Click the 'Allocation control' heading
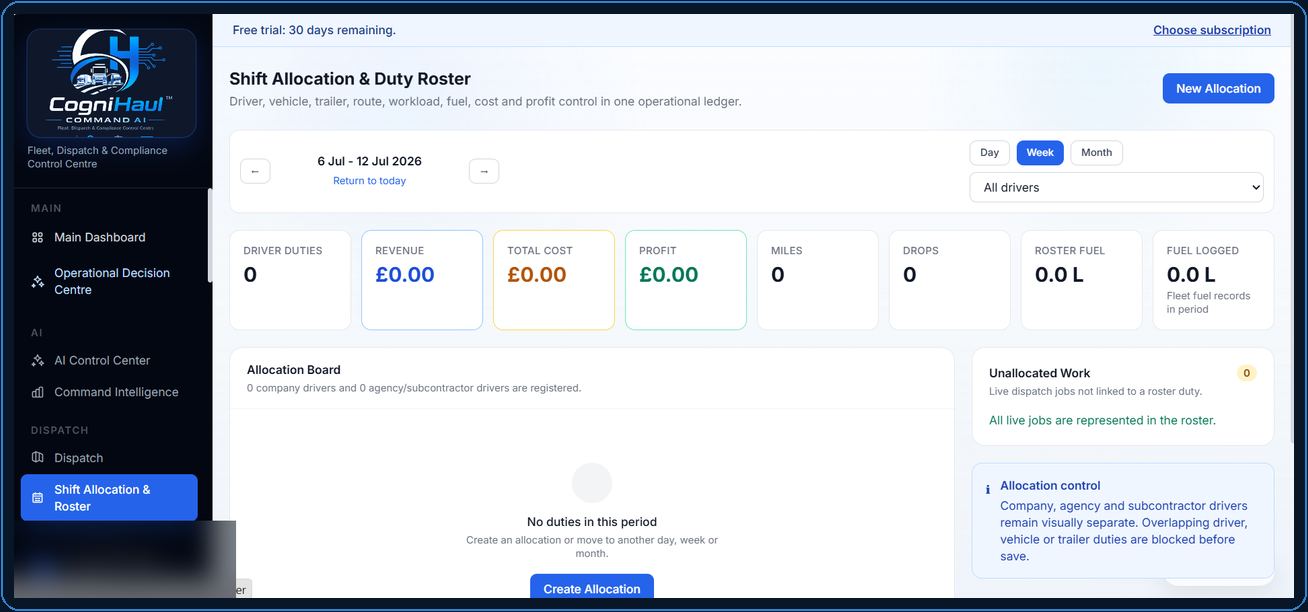The image size is (1308, 612). [1050, 486]
